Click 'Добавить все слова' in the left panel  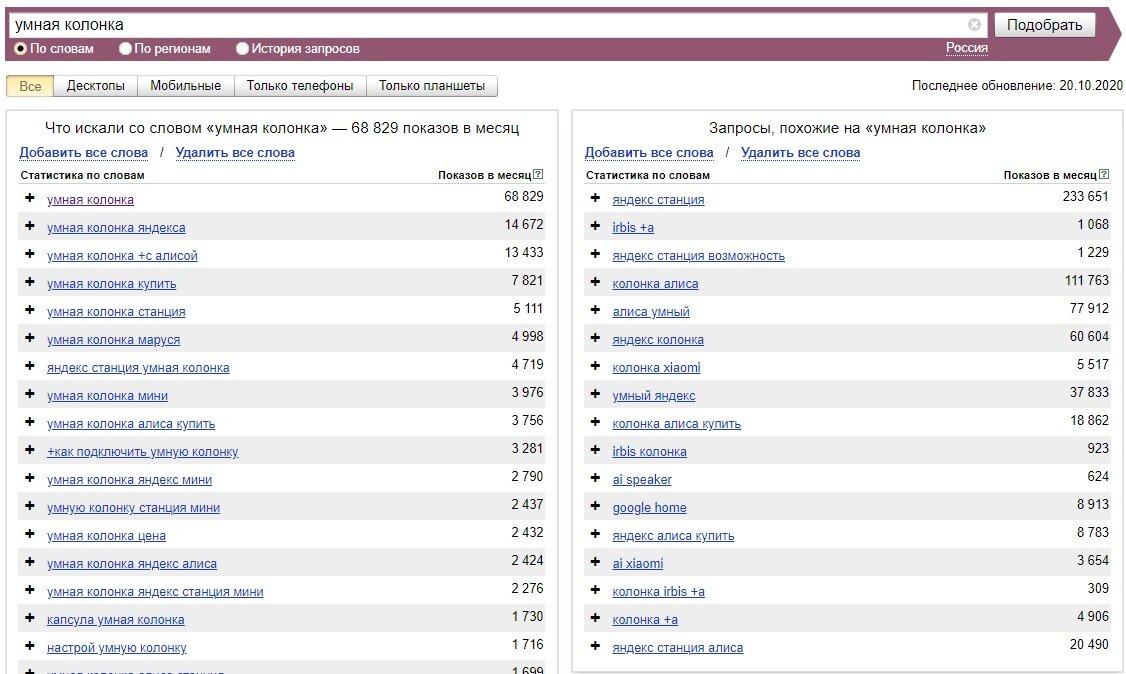[x=83, y=152]
